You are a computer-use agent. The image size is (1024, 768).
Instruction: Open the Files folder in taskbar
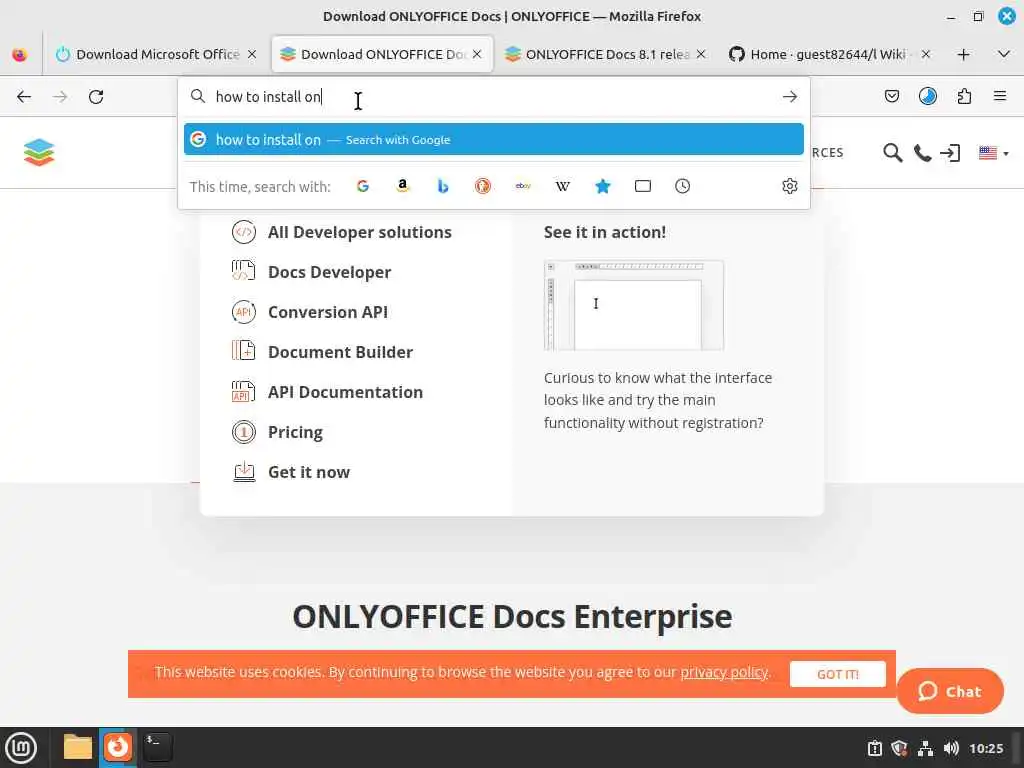78,747
